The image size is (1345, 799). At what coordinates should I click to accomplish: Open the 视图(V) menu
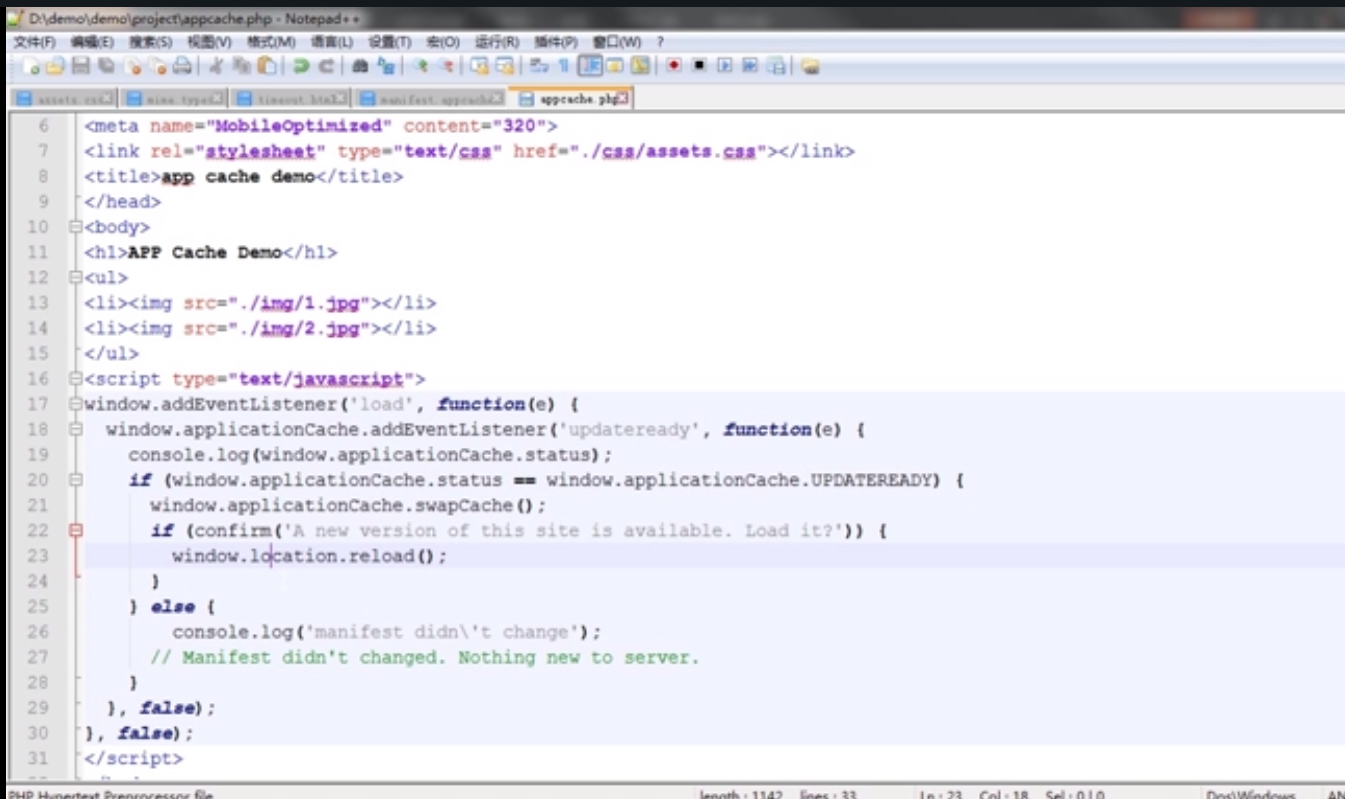pyautogui.click(x=209, y=42)
